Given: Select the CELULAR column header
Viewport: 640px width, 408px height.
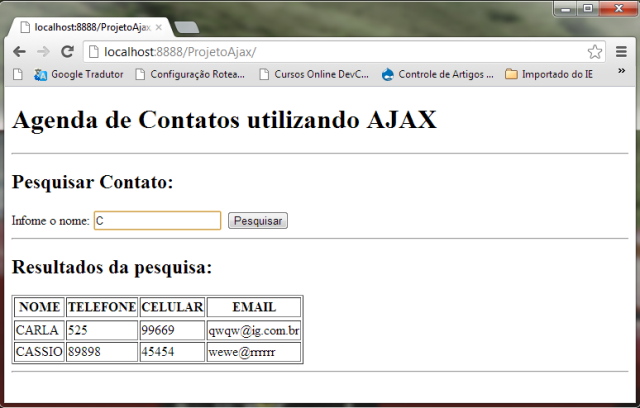Looking at the screenshot, I should [x=172, y=307].
